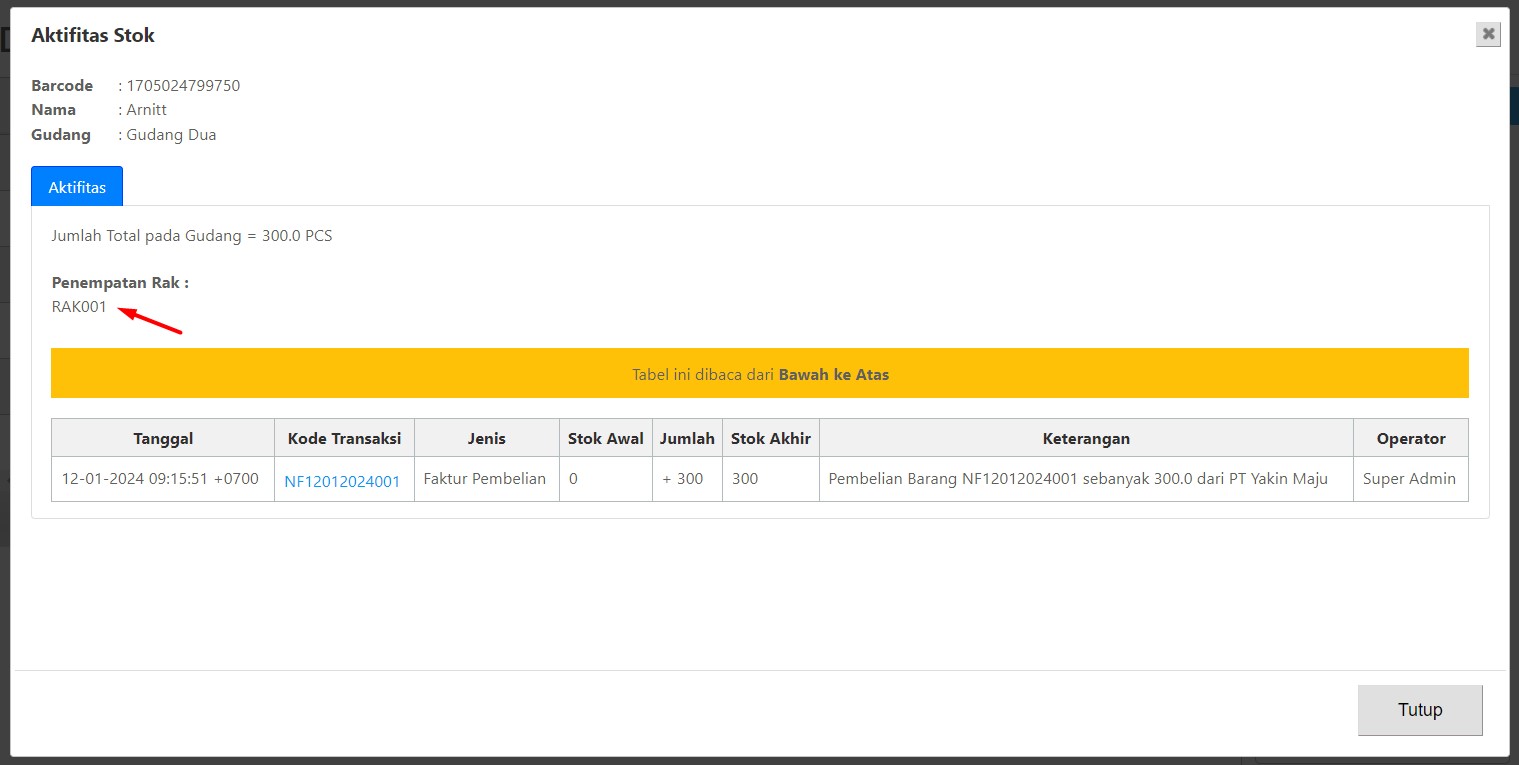This screenshot has width=1519, height=765.
Task: Click the Faktur Pembelian cell
Action: click(485, 479)
